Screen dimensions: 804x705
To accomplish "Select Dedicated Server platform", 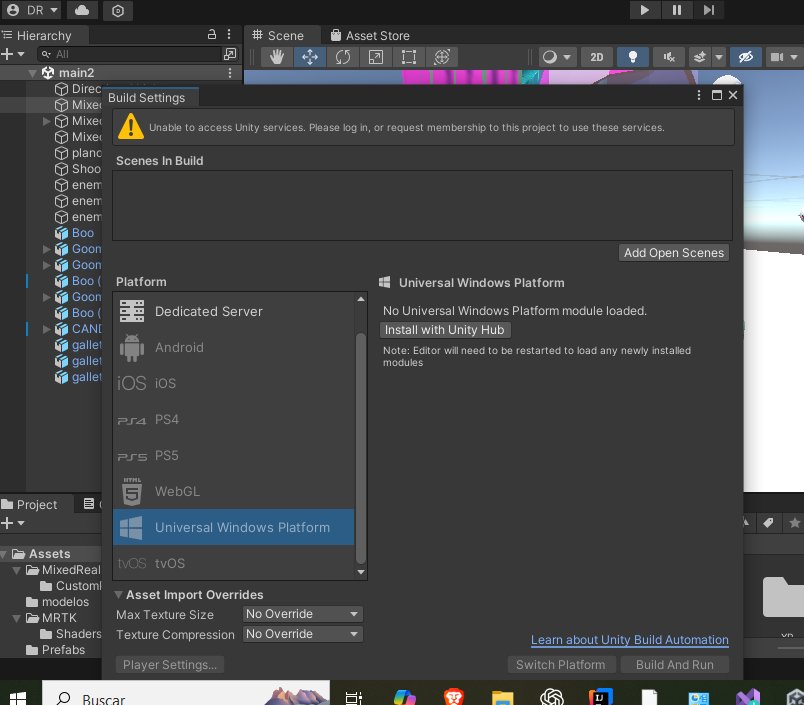I will 233,311.
